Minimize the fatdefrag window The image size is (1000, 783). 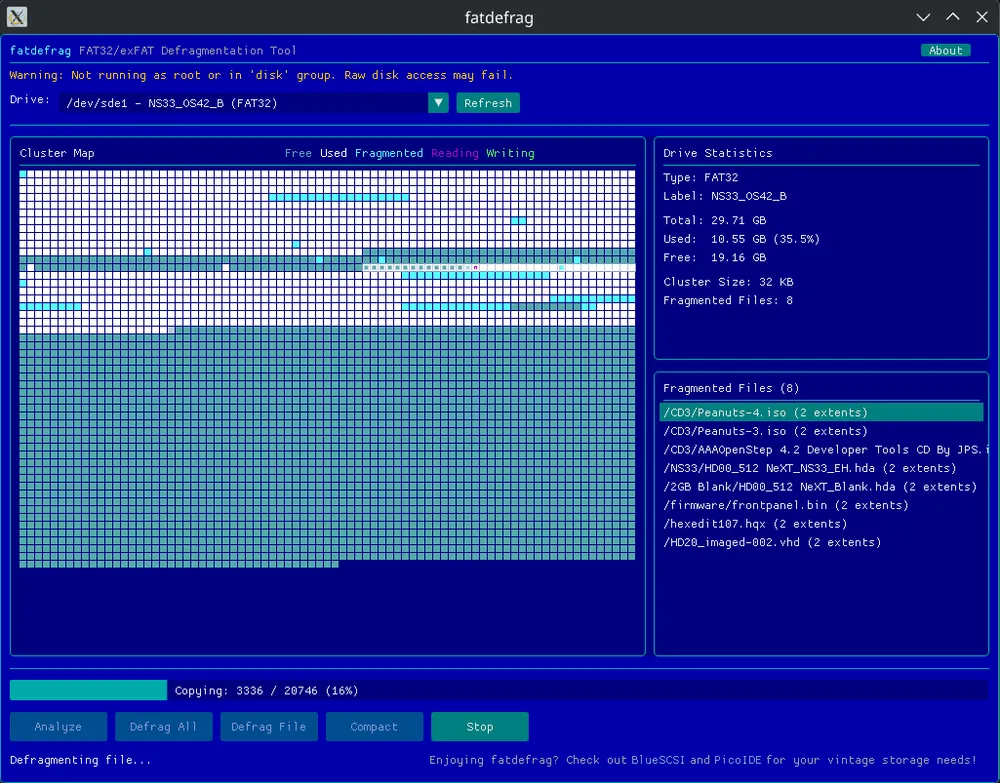coord(924,17)
